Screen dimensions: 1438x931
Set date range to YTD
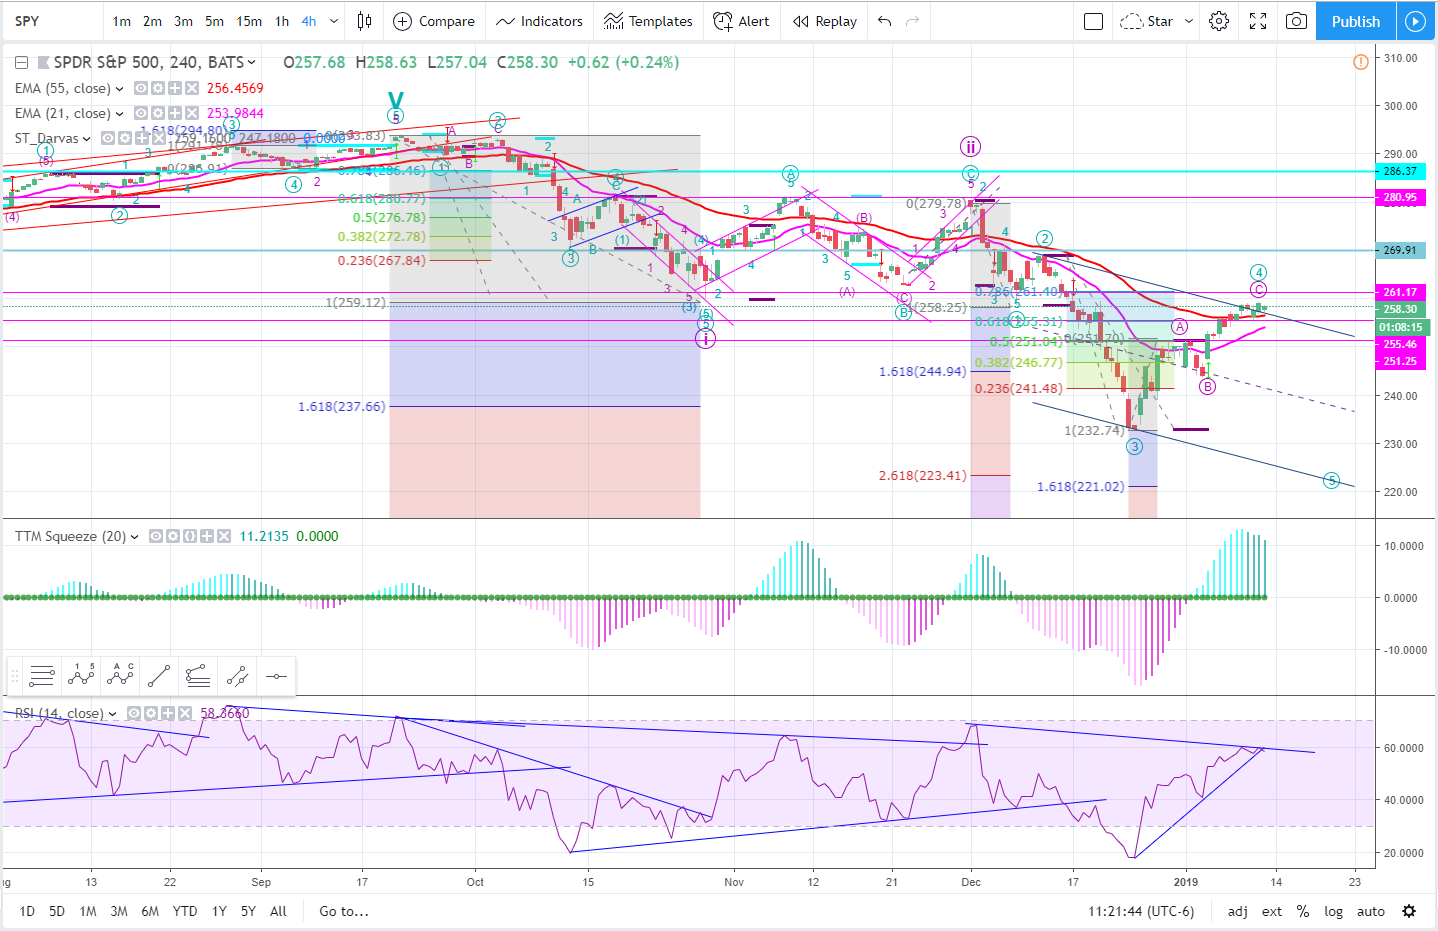pos(185,911)
